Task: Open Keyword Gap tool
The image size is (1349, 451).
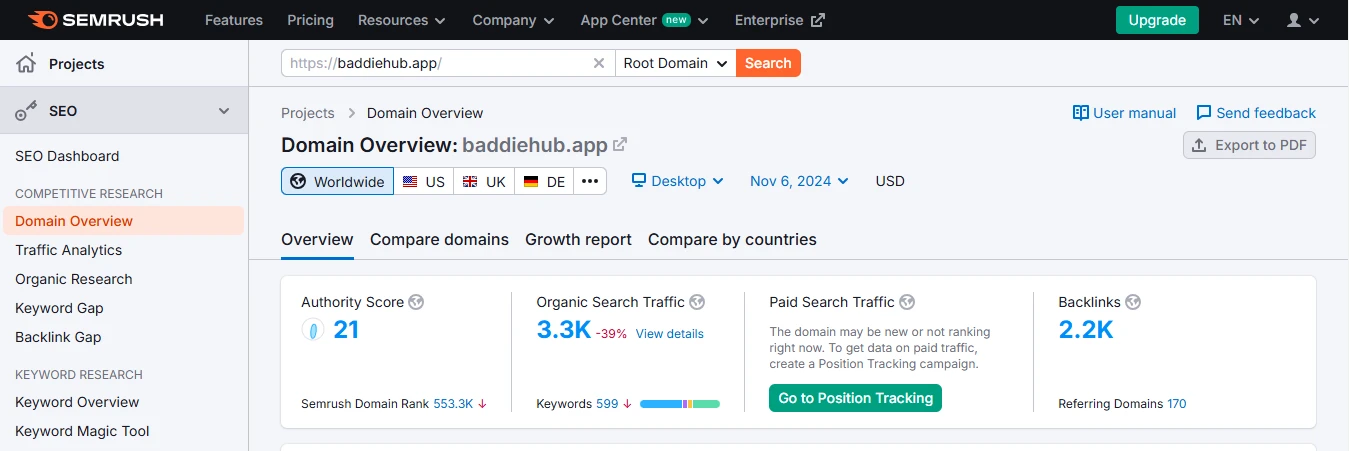Action: coord(59,308)
